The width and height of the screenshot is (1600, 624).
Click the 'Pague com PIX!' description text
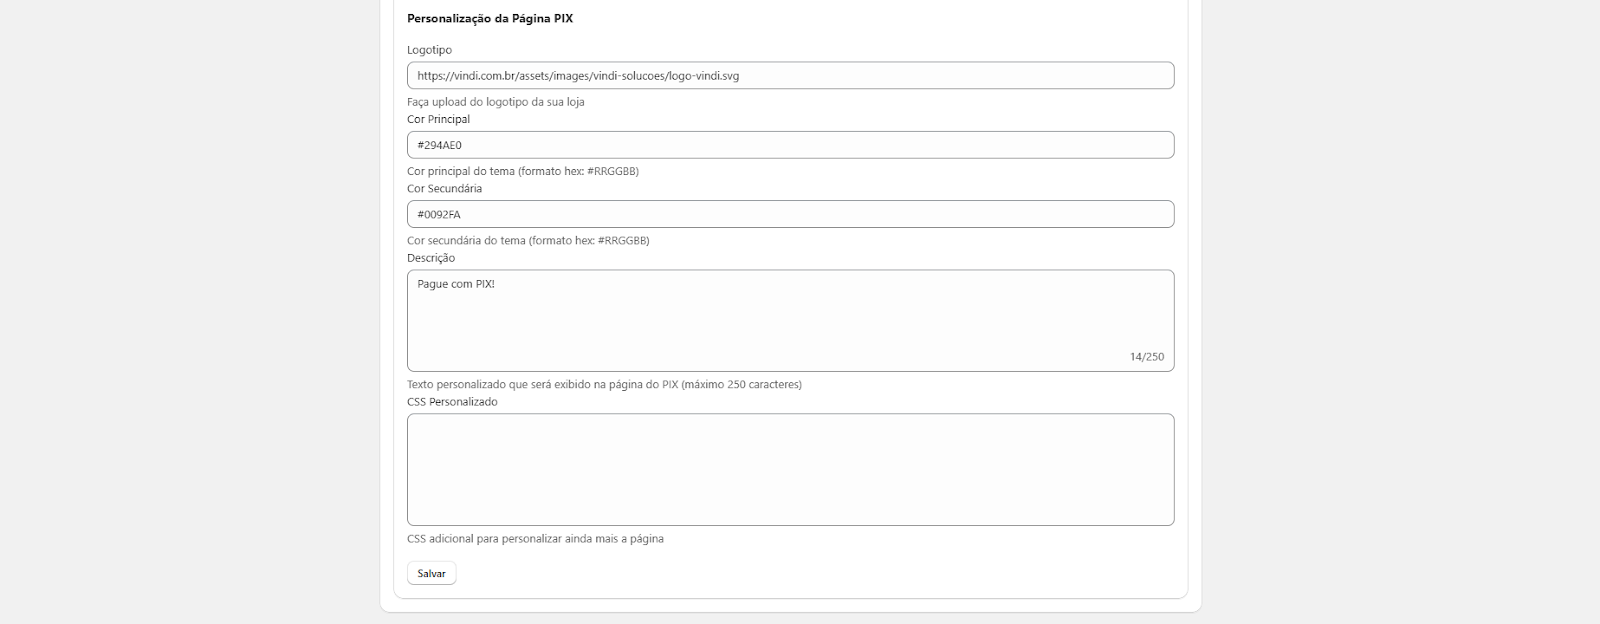(x=456, y=284)
